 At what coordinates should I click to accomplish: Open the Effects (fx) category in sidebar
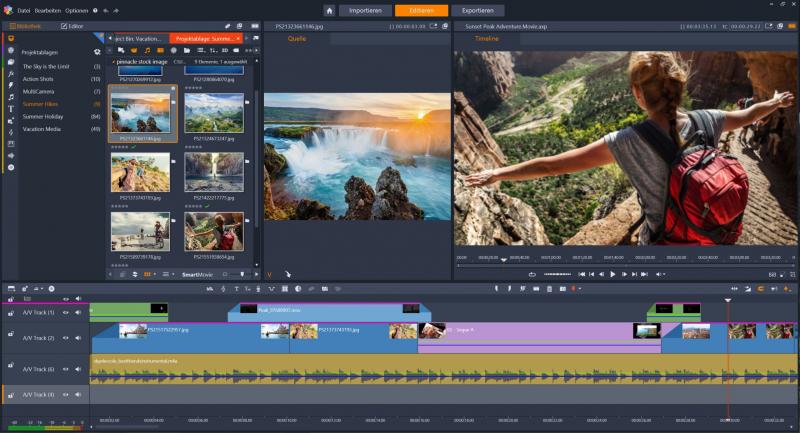click(x=10, y=74)
